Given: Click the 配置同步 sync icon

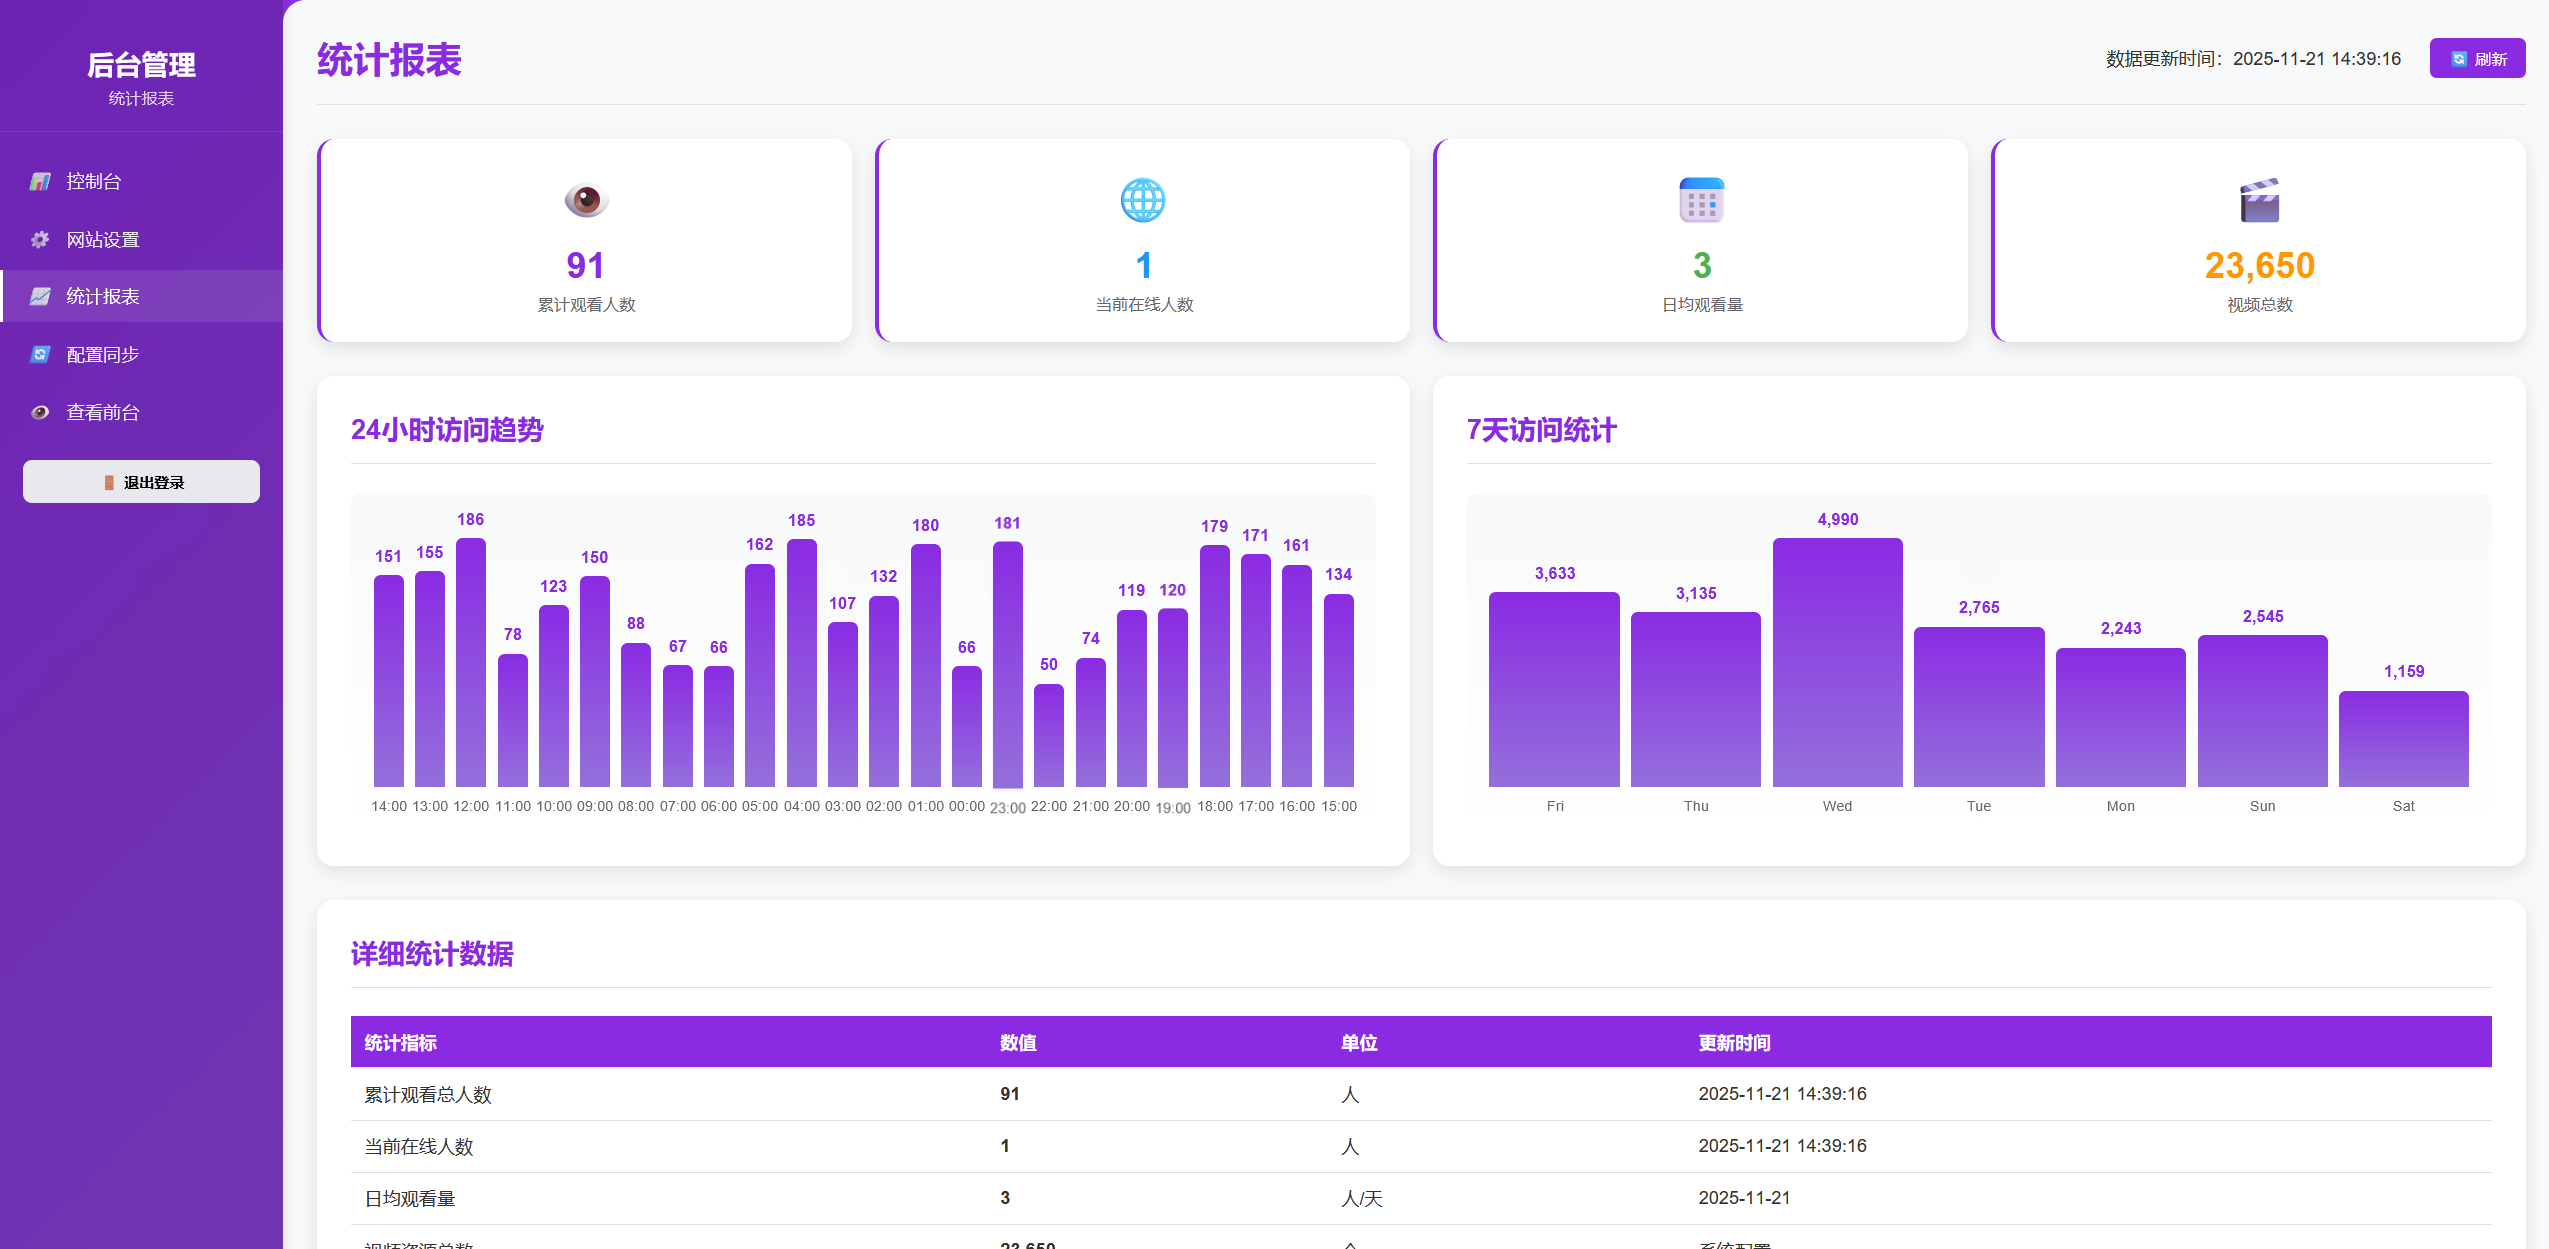Looking at the screenshot, I should coord(40,354).
